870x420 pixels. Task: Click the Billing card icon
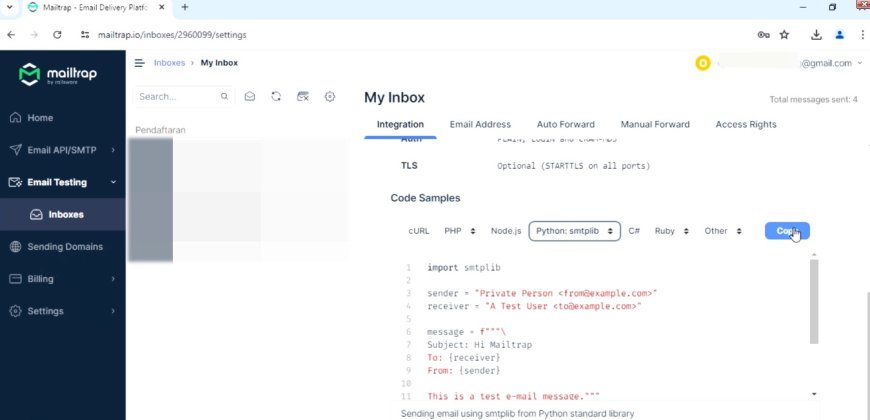tap(16, 279)
